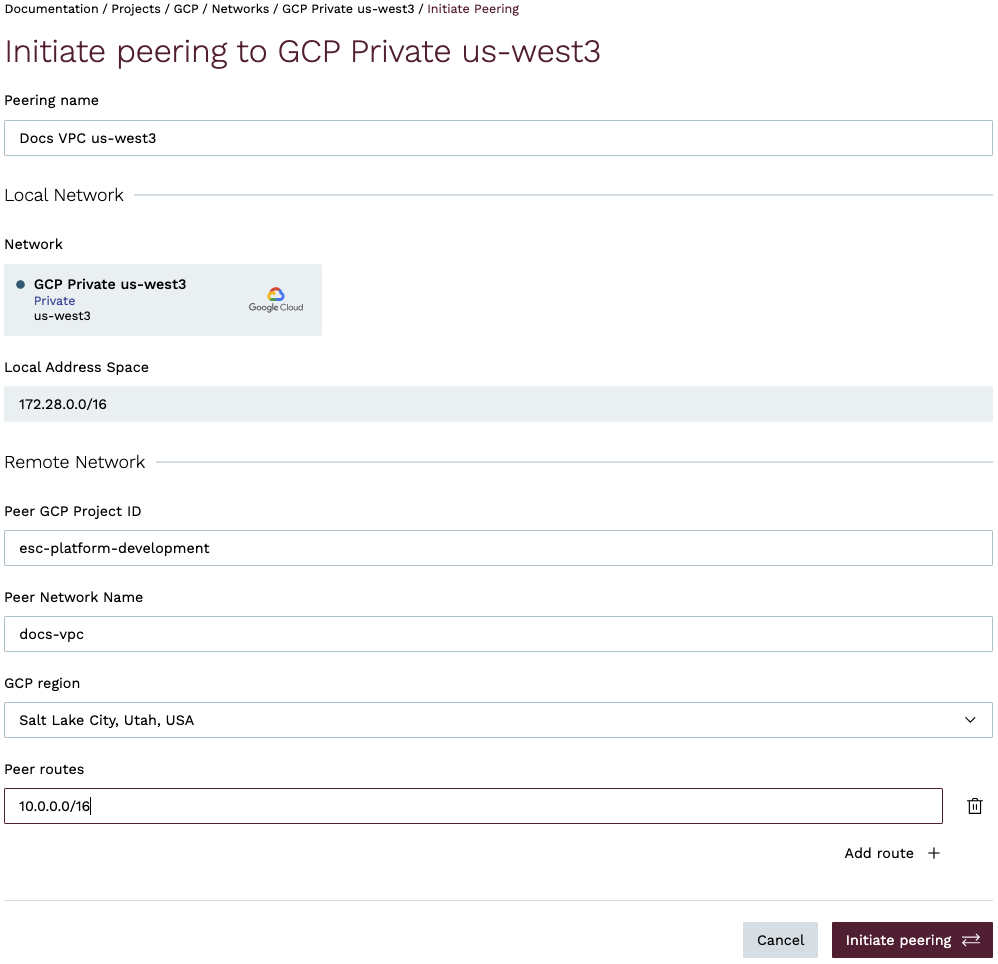Expand the Salt Lake City region selection

click(498, 720)
